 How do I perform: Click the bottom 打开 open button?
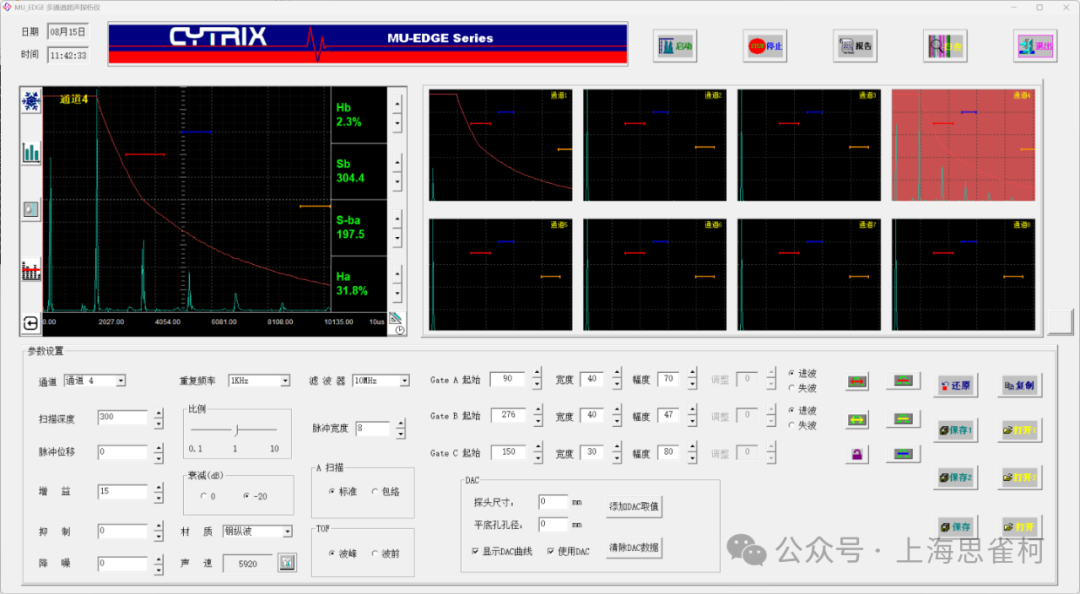click(1019, 526)
